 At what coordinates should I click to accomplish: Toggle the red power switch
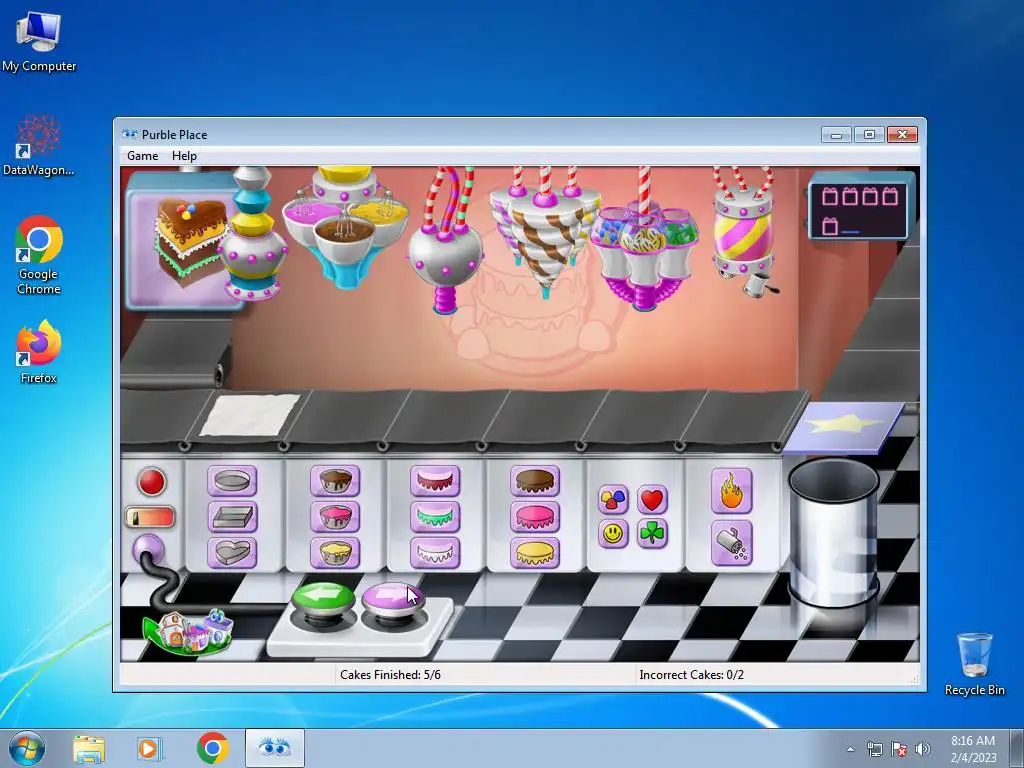[x=150, y=518]
